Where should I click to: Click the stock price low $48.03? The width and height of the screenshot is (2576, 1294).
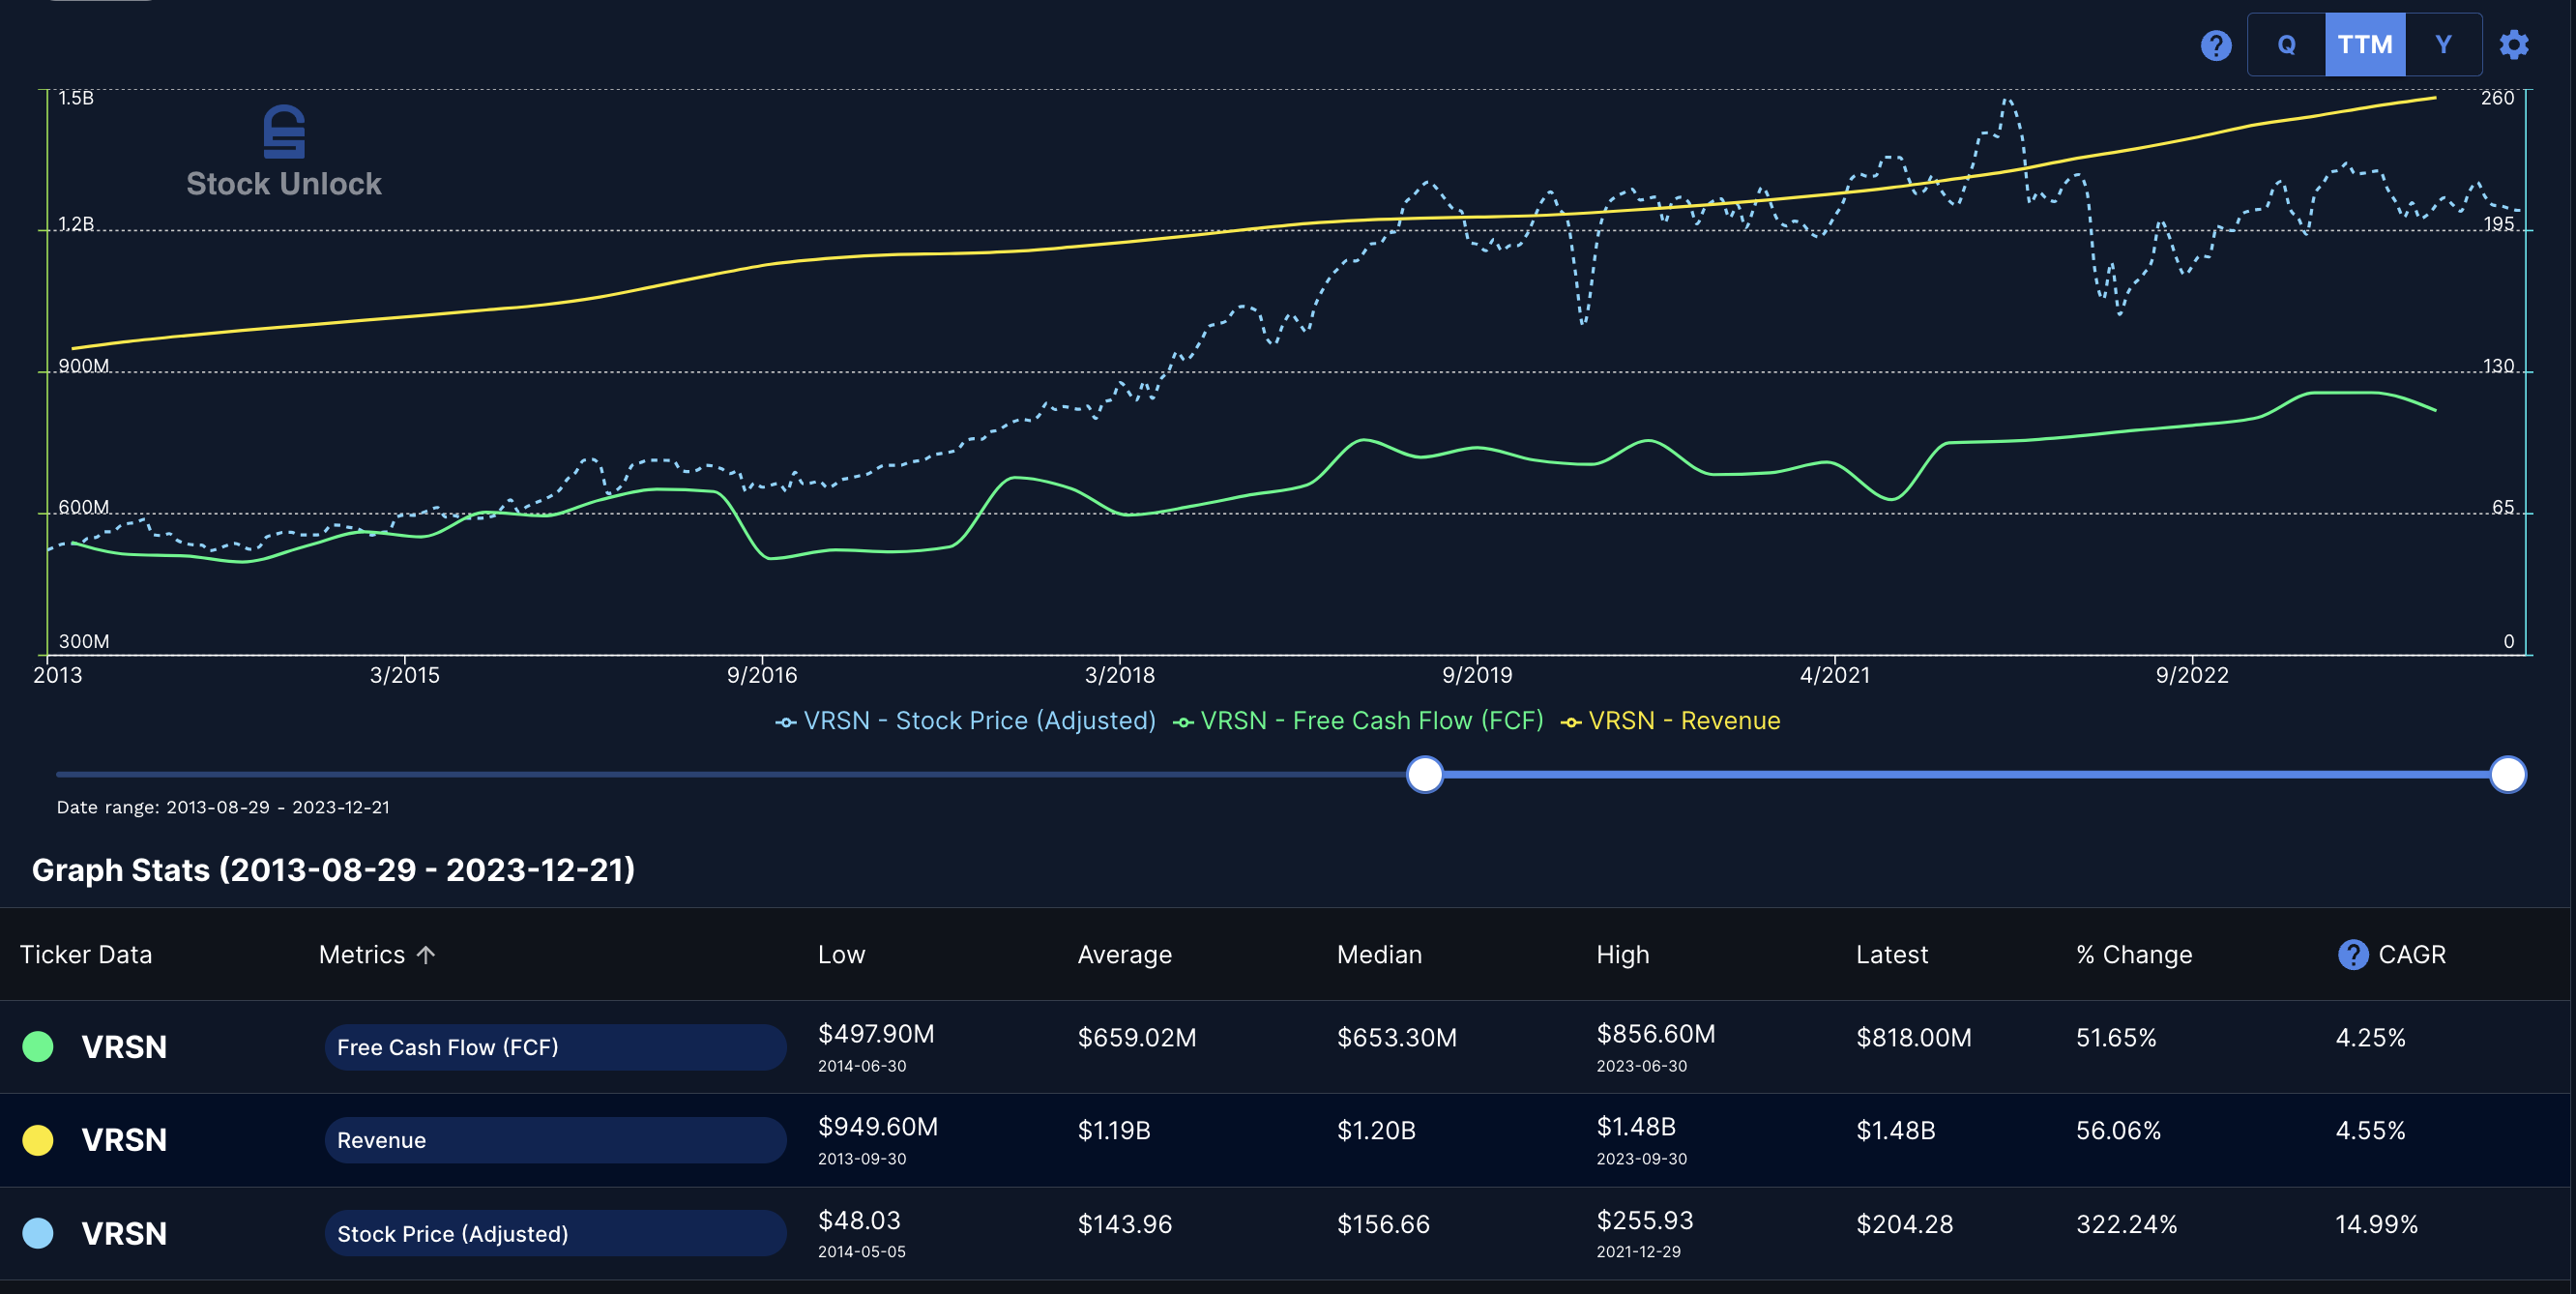[x=859, y=1220]
